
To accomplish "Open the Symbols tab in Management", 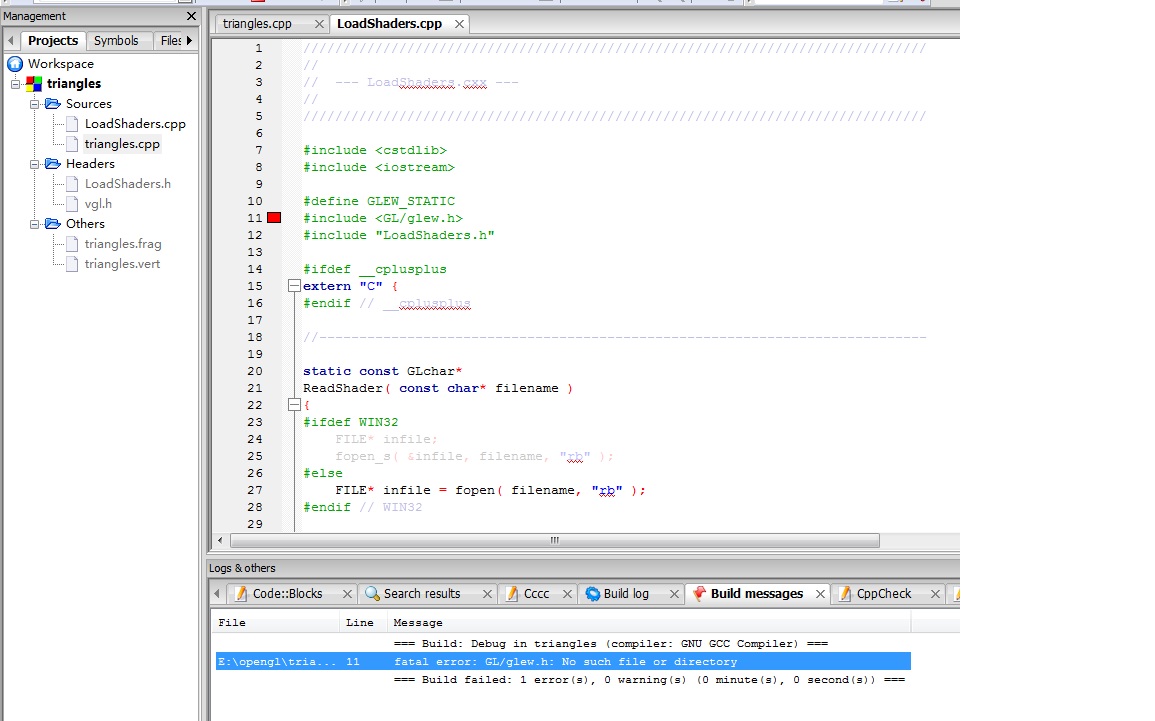I will 116,41.
